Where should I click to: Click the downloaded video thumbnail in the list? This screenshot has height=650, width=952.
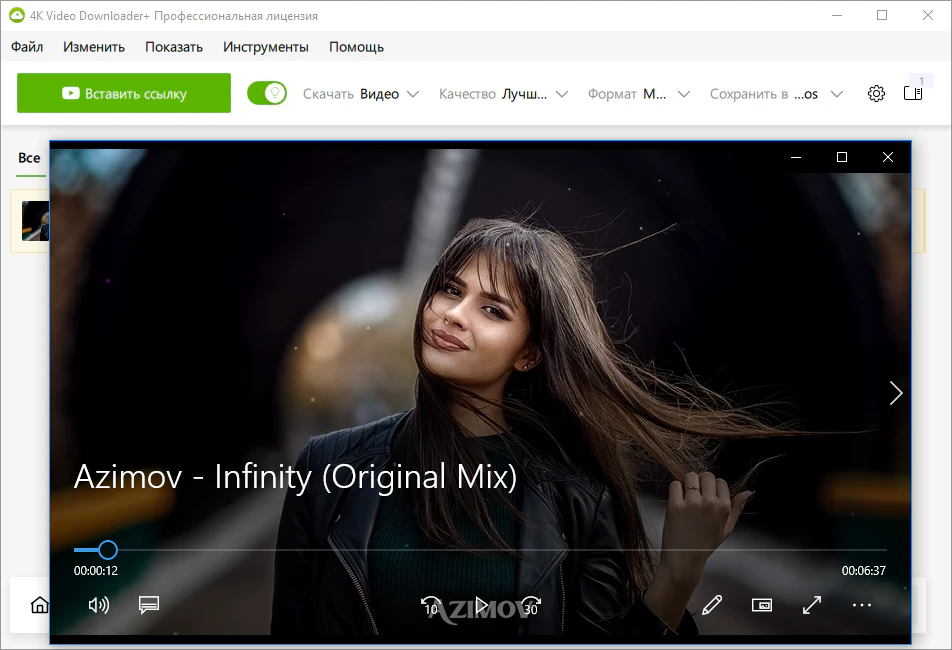[35, 221]
